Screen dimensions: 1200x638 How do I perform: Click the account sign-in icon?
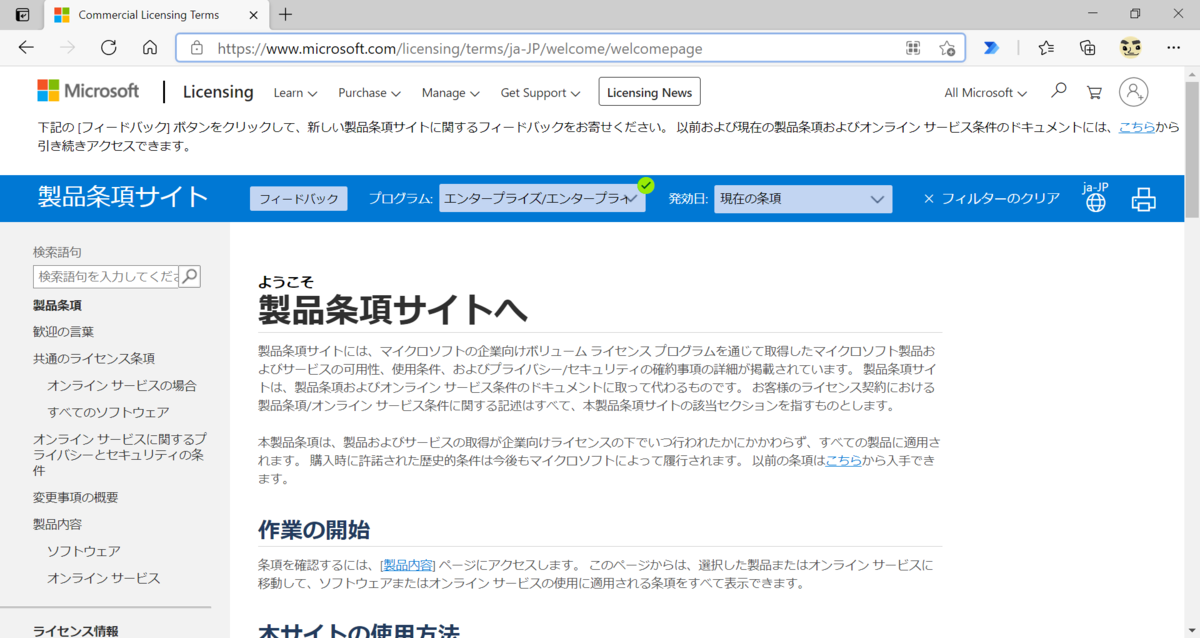(x=1133, y=92)
